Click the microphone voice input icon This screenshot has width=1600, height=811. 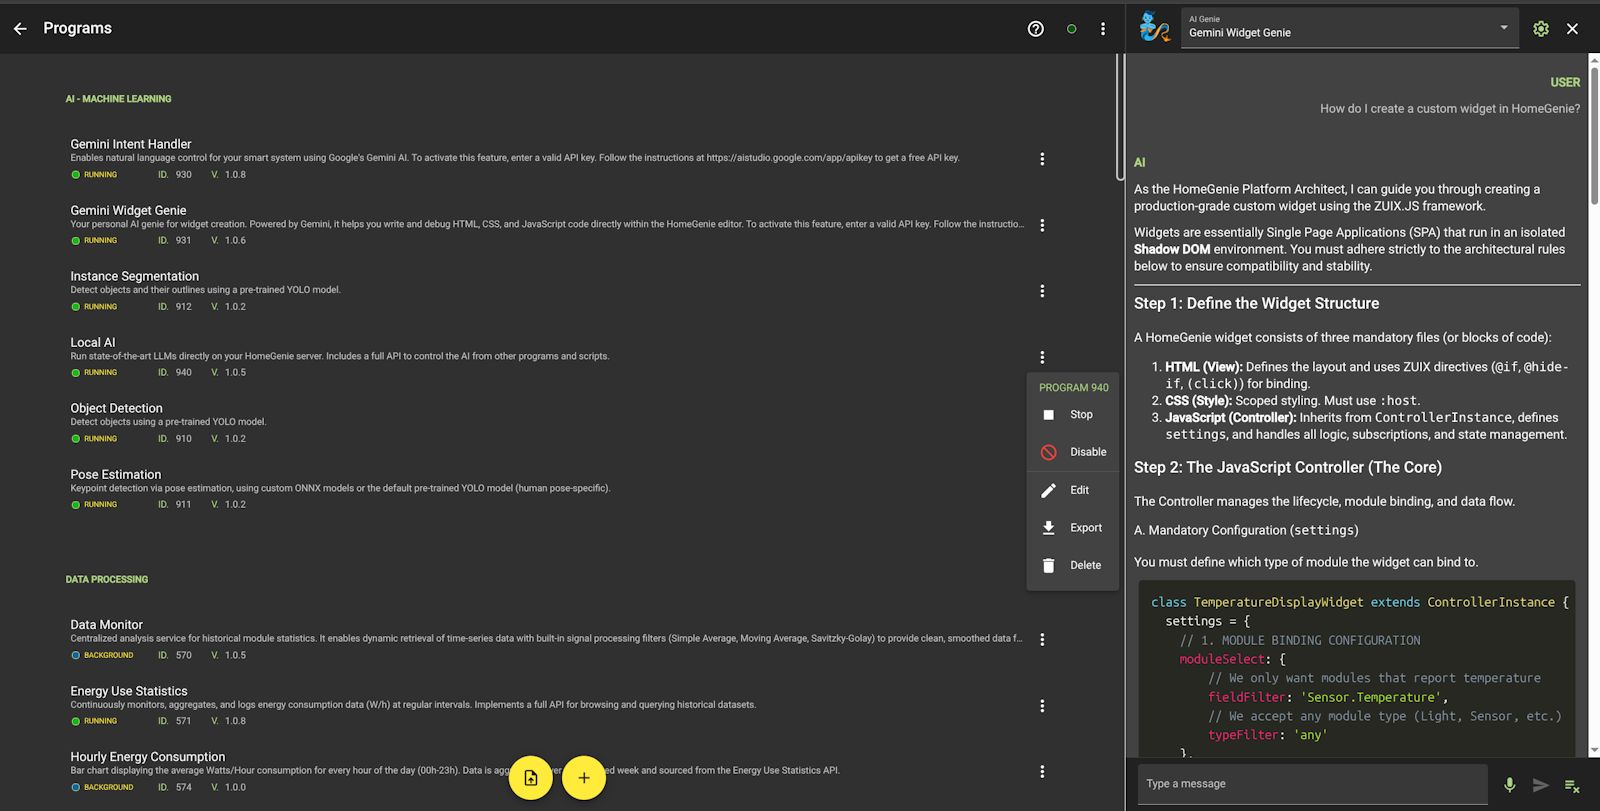click(x=1510, y=785)
